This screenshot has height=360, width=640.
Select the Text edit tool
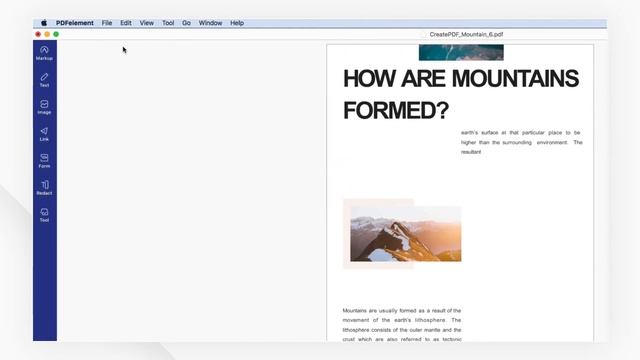click(44, 80)
